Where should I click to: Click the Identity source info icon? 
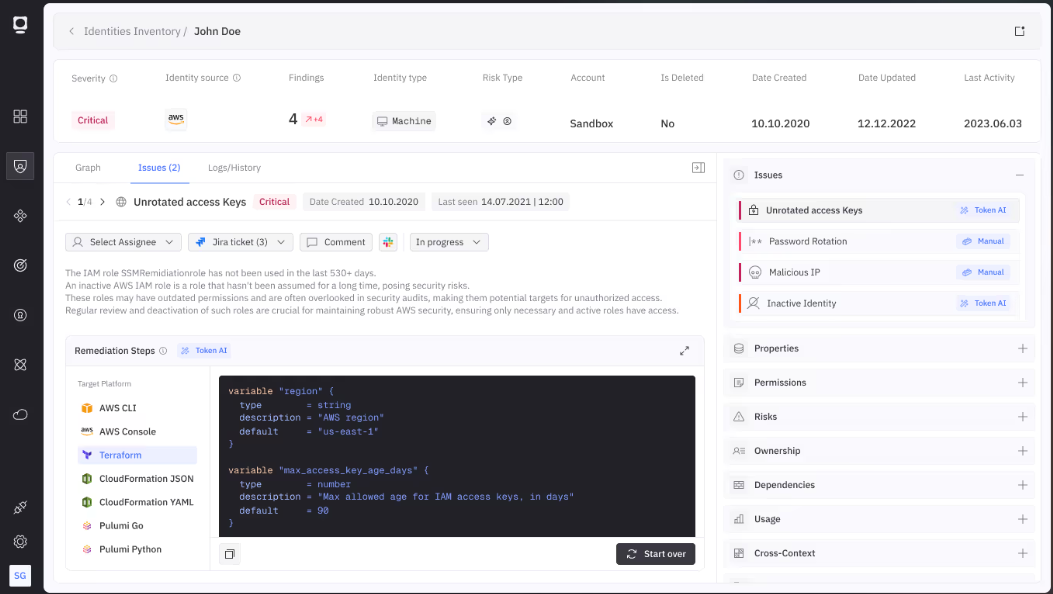[x=236, y=78]
